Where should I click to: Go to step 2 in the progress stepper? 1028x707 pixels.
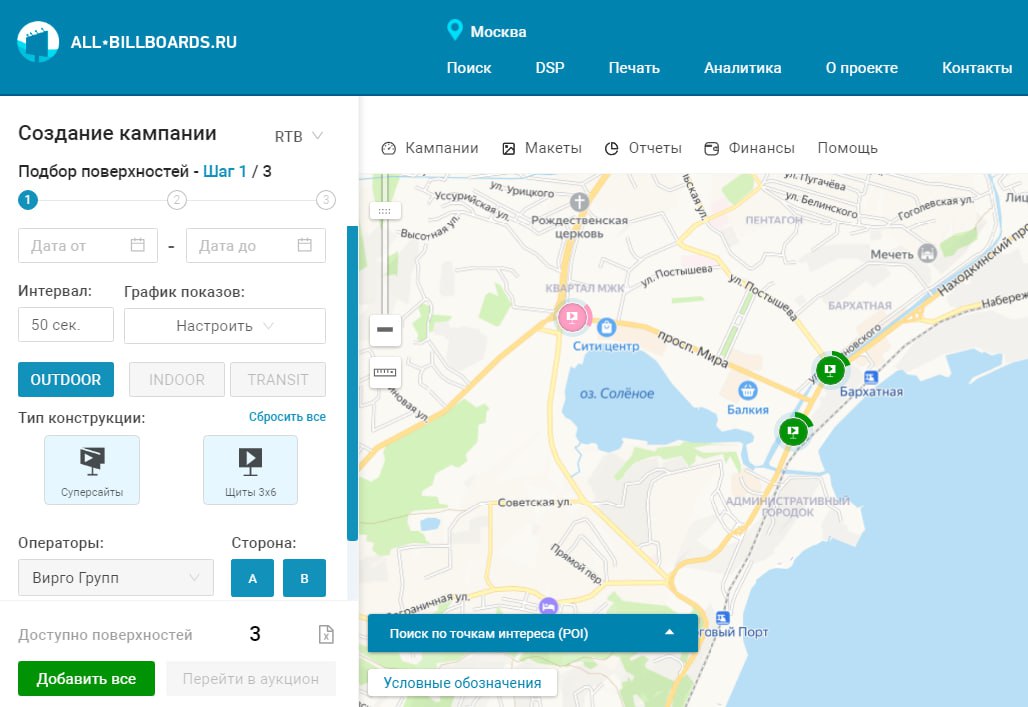click(177, 199)
